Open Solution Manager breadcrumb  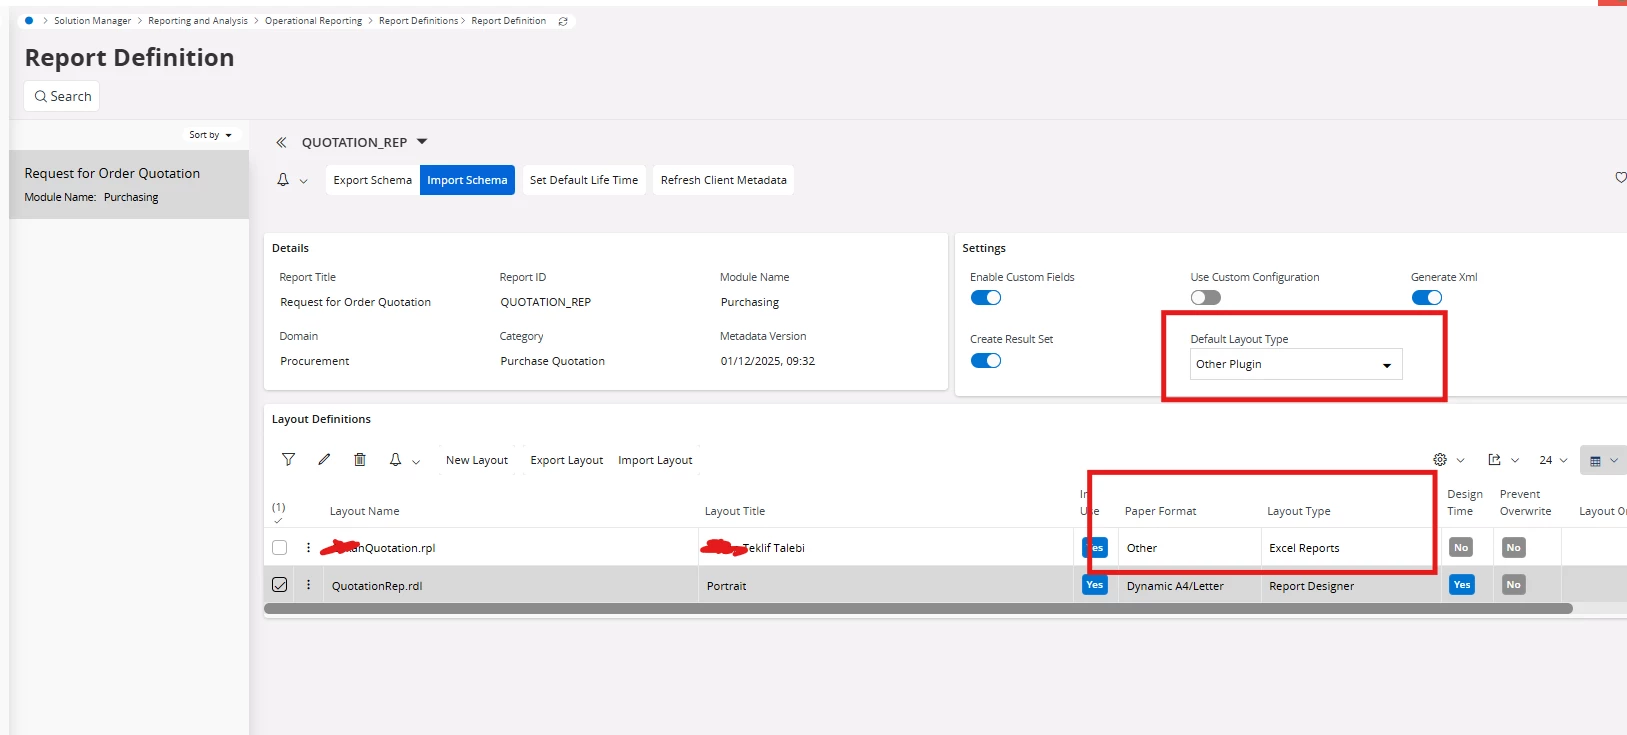pos(92,21)
